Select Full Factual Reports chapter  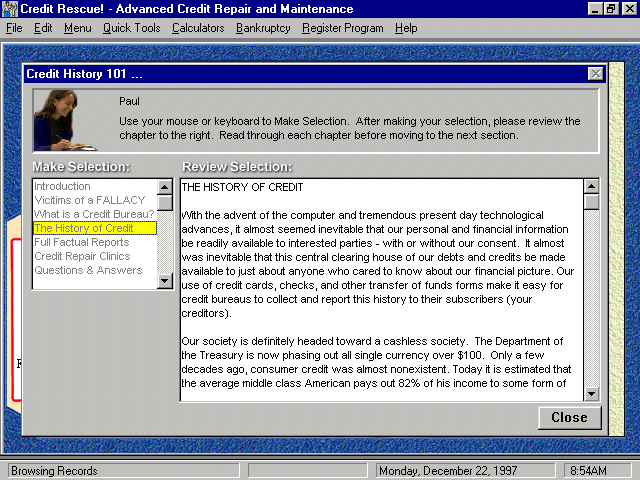(x=81, y=242)
